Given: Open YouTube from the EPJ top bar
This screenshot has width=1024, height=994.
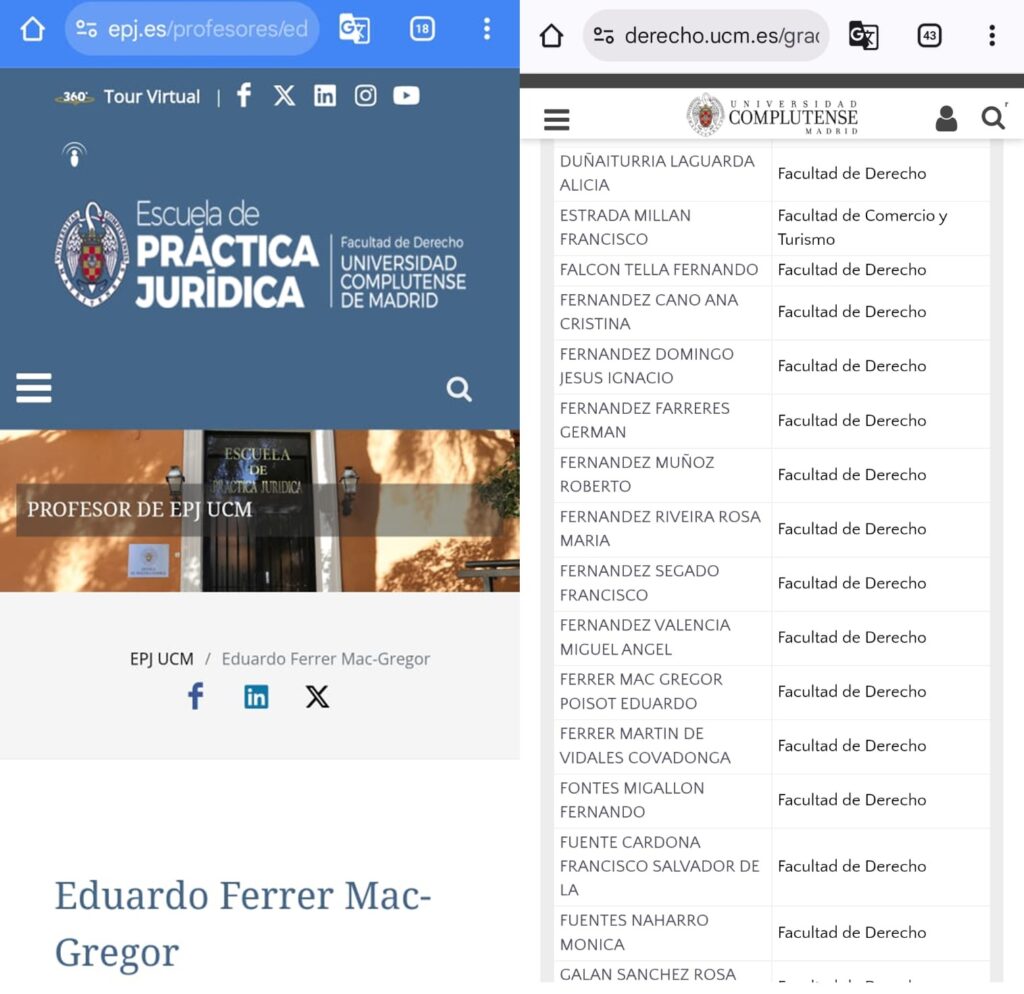Looking at the screenshot, I should [x=406, y=95].
